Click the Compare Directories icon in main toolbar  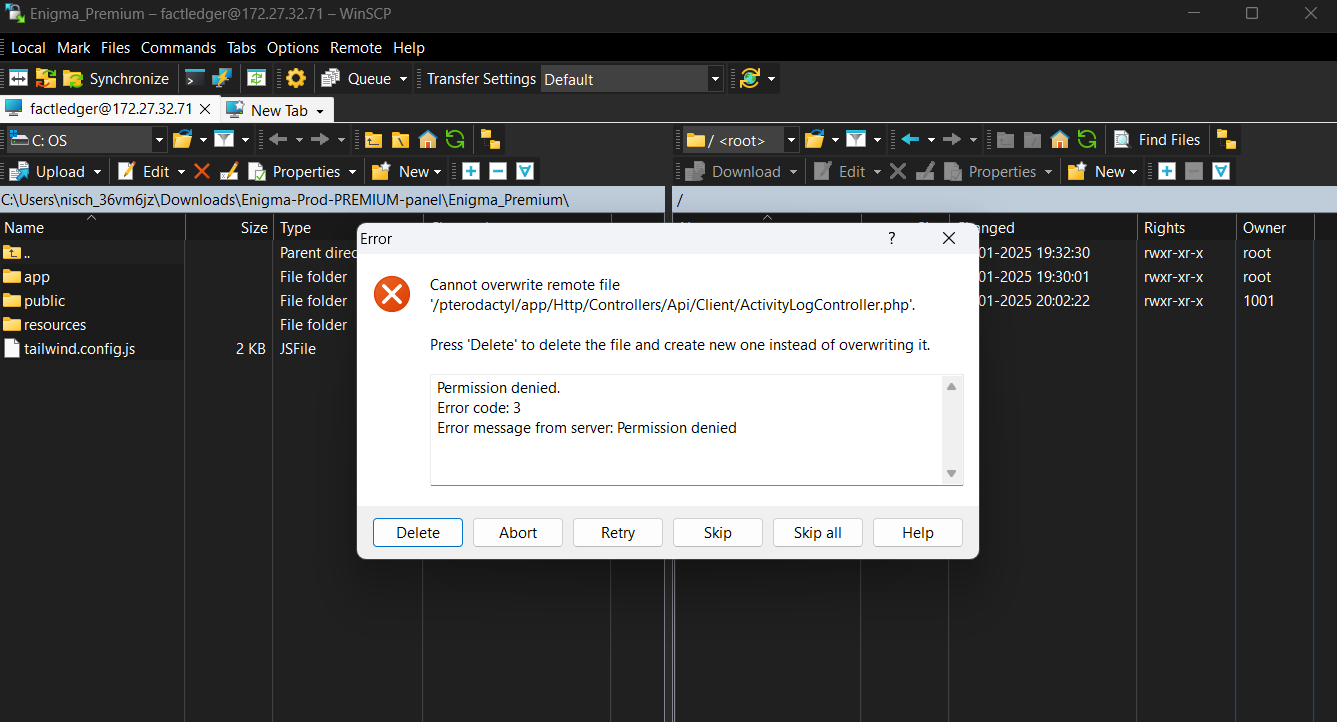point(19,78)
